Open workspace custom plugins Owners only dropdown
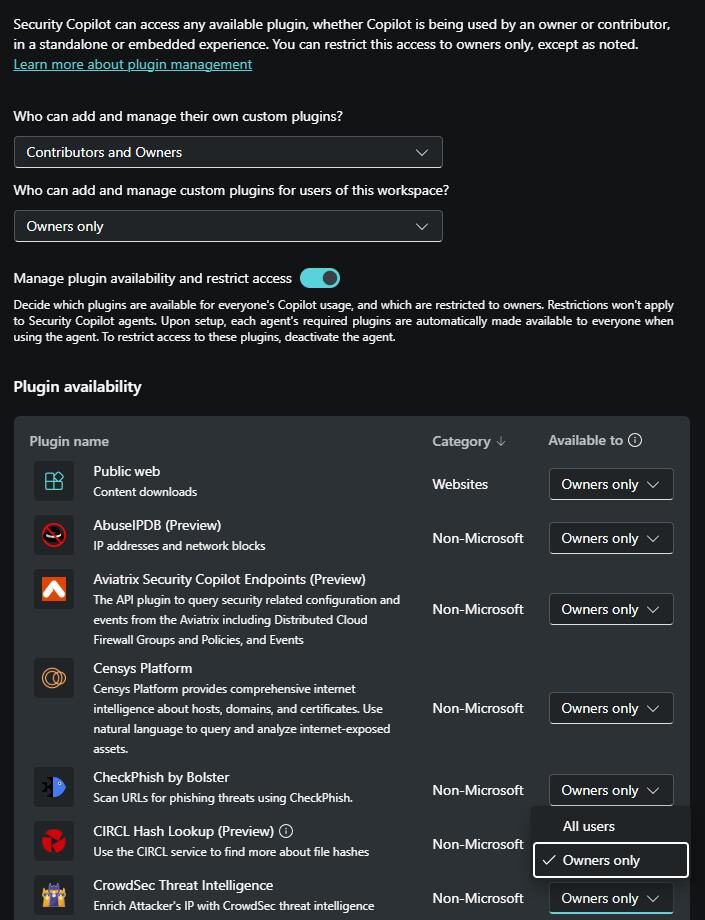The width and height of the screenshot is (705, 920). click(x=228, y=226)
